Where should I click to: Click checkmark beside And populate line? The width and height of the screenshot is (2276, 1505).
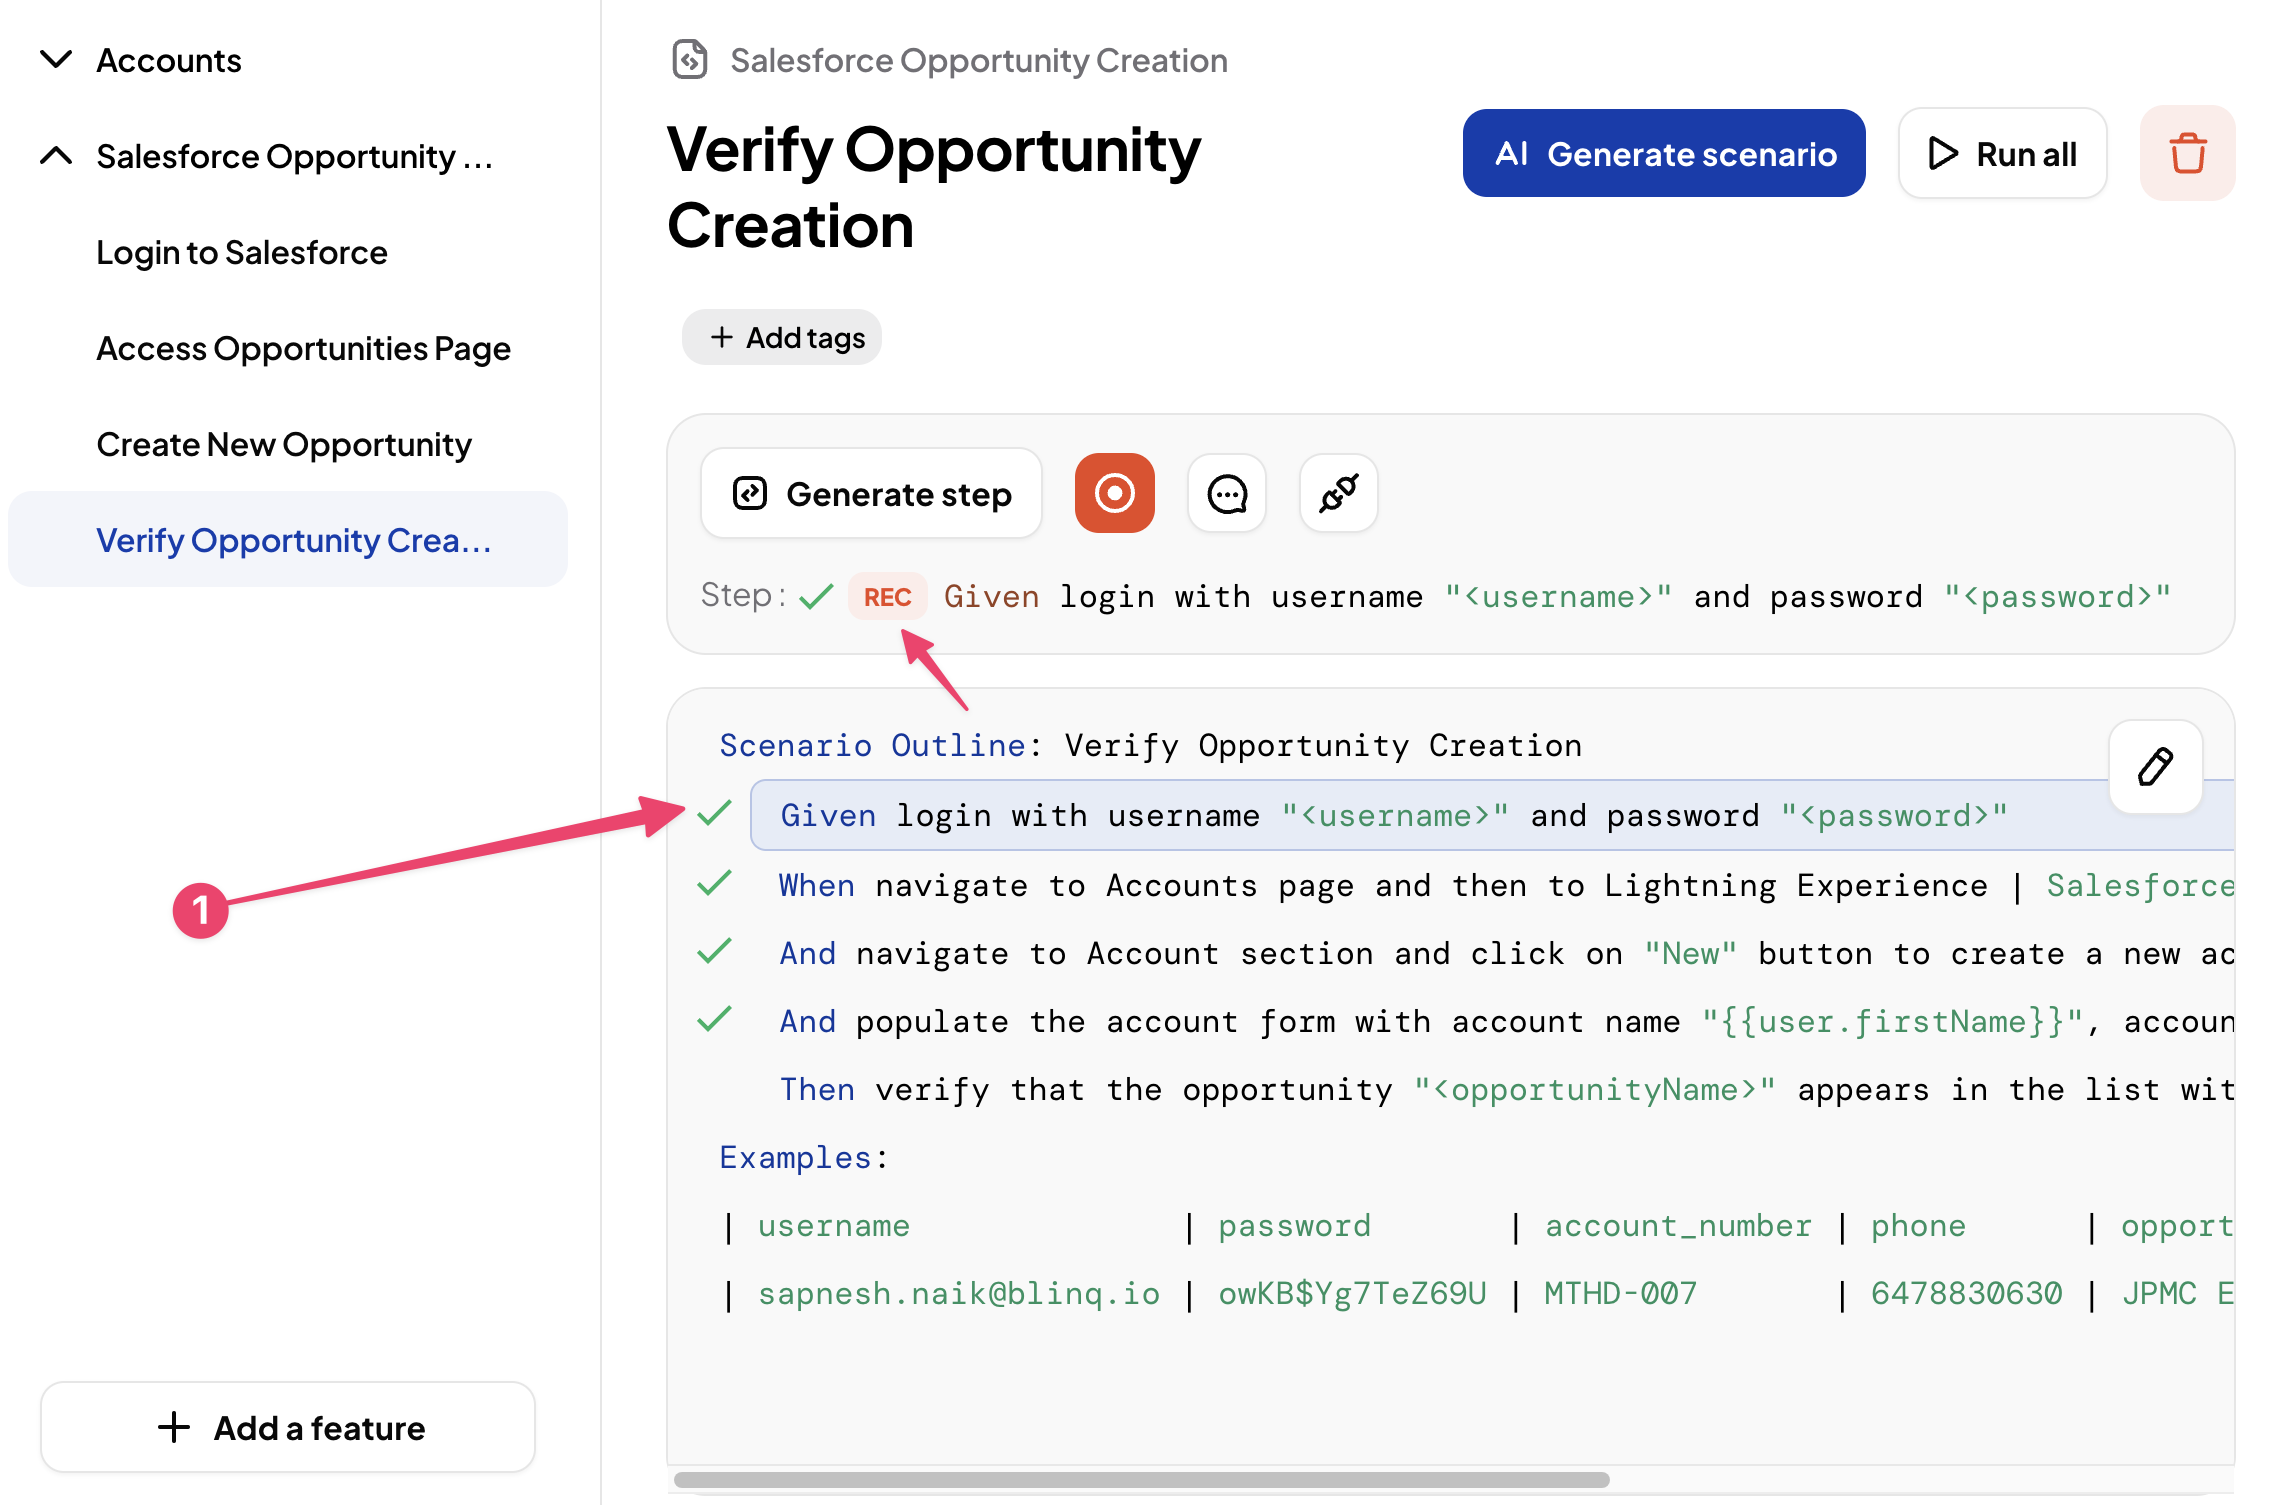click(x=714, y=1019)
